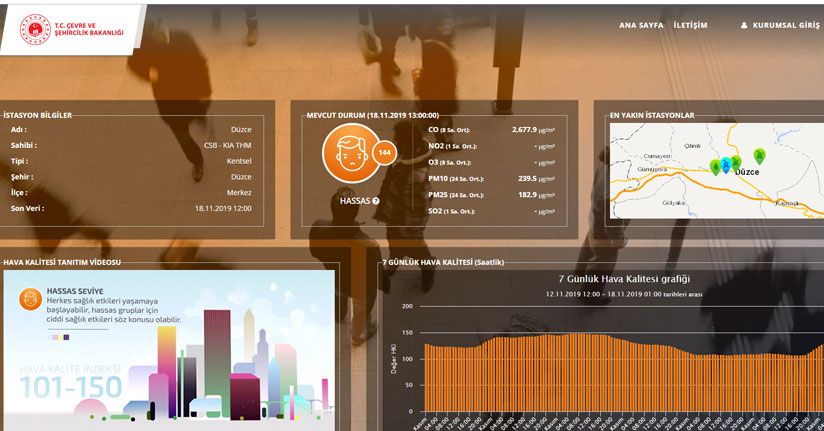Viewport: 824px width, 431px height.
Task: Click the CSB - KIA THM owner value
Action: (228, 145)
